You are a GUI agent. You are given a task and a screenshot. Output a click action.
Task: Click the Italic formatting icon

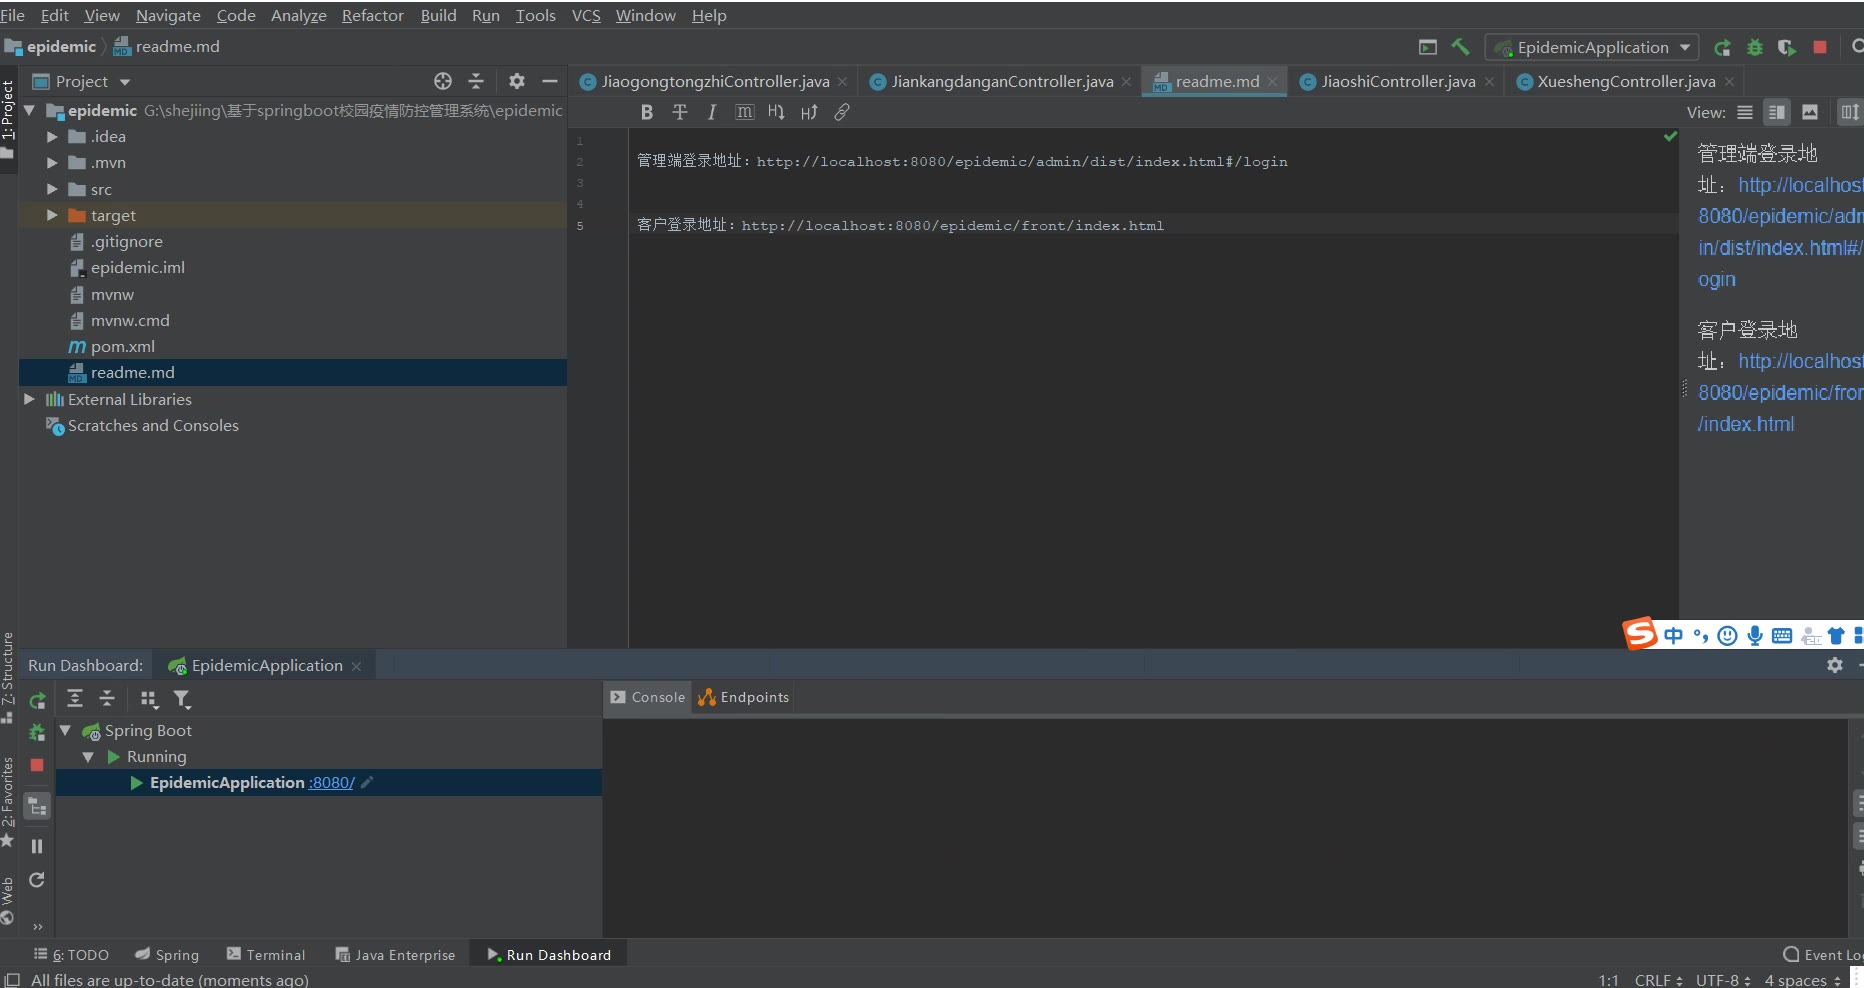(x=711, y=112)
